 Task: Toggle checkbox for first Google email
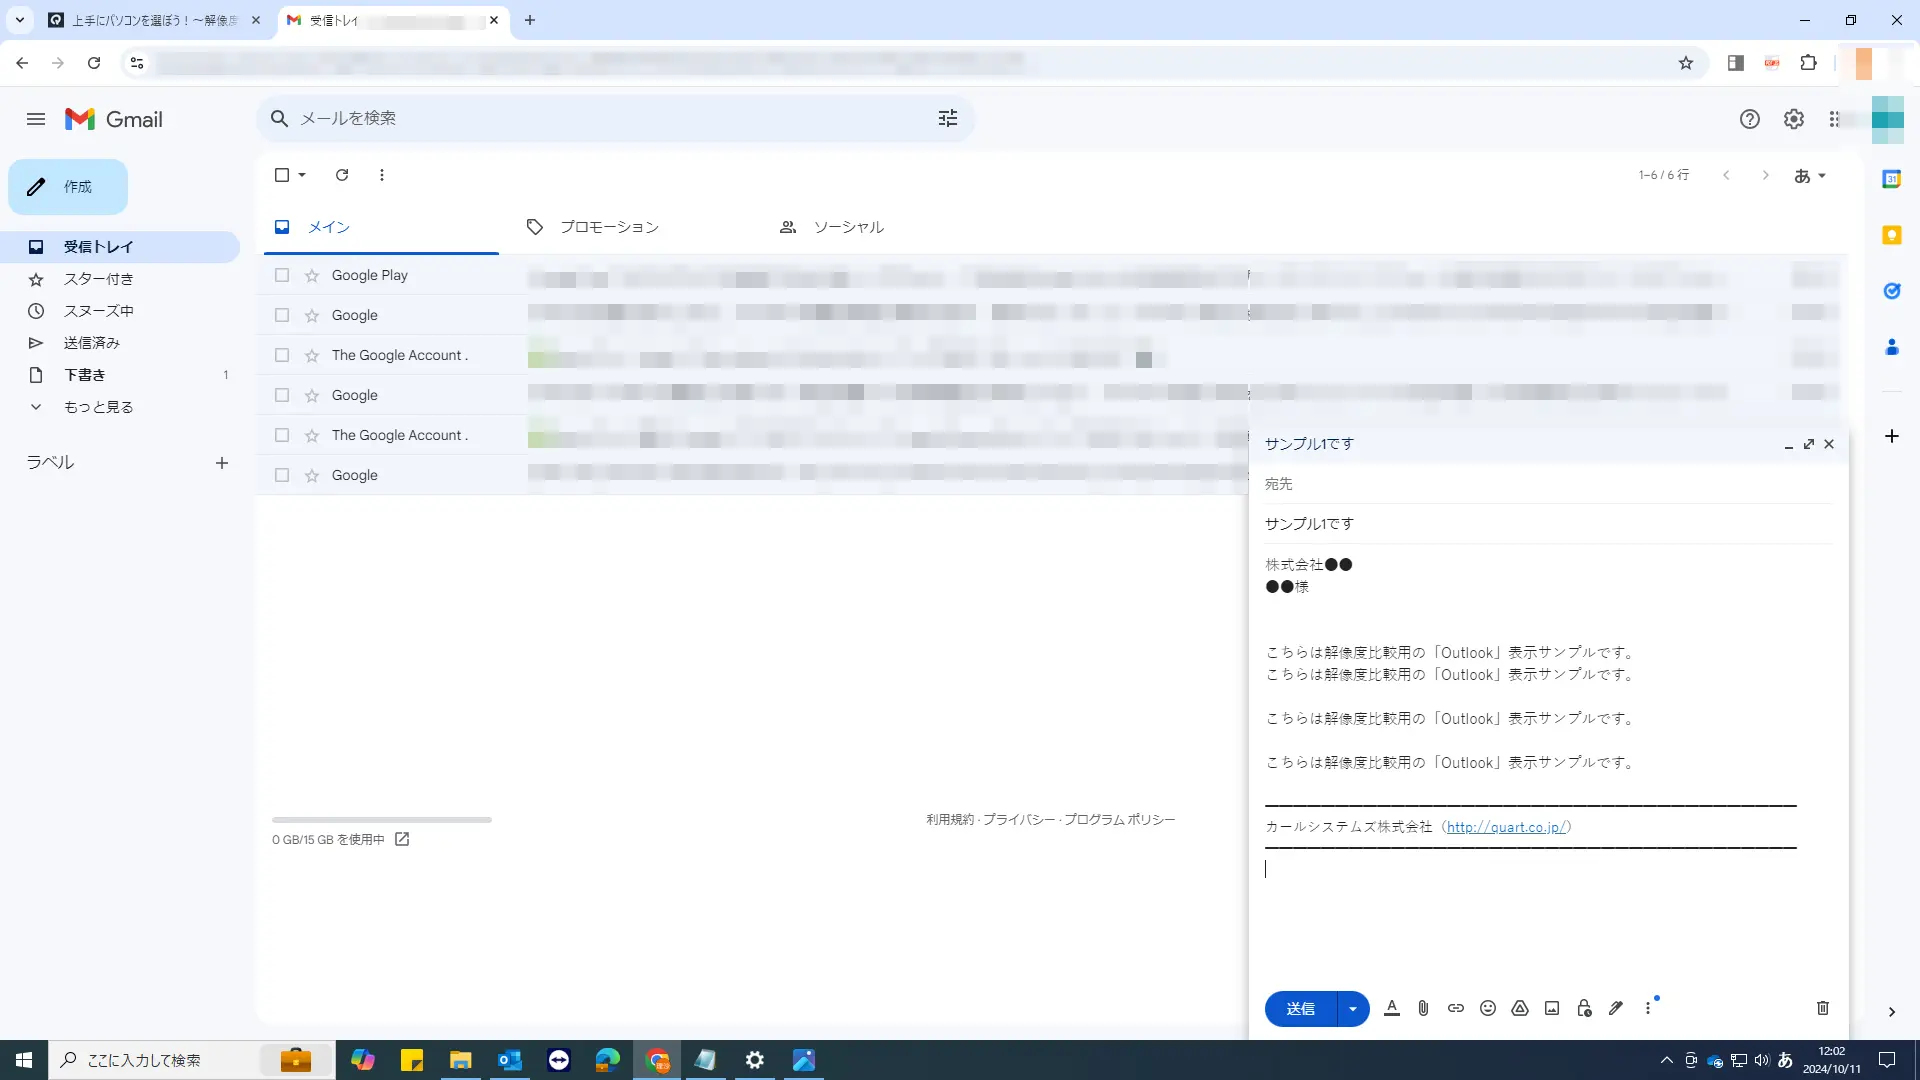tap(281, 314)
